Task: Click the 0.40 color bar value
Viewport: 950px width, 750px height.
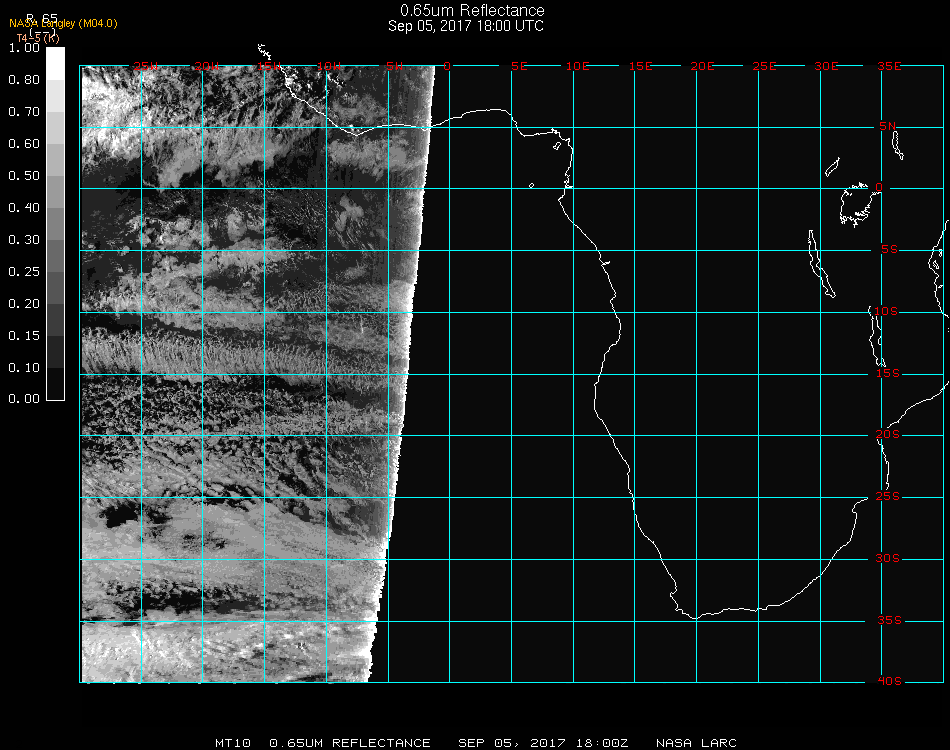Action: pyautogui.click(x=24, y=208)
